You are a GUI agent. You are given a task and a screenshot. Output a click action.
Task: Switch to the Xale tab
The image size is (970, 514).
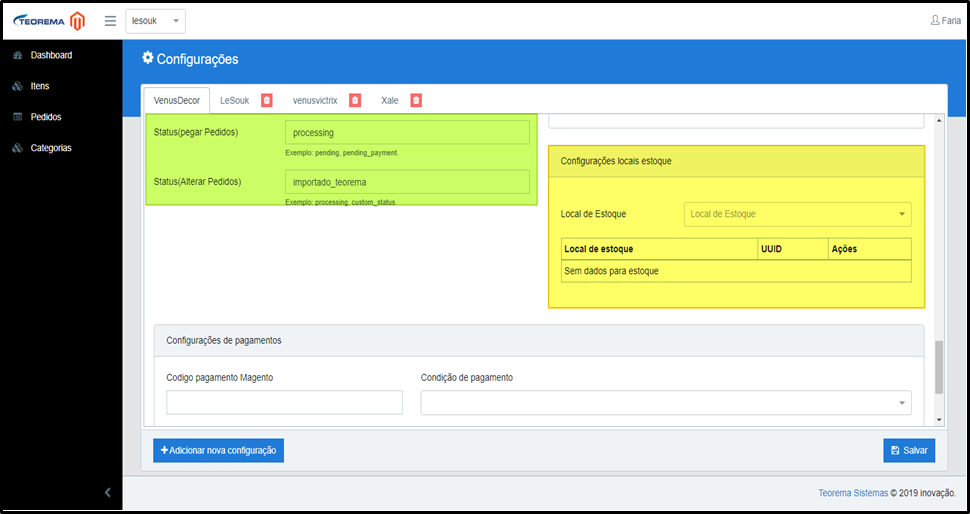pos(390,100)
